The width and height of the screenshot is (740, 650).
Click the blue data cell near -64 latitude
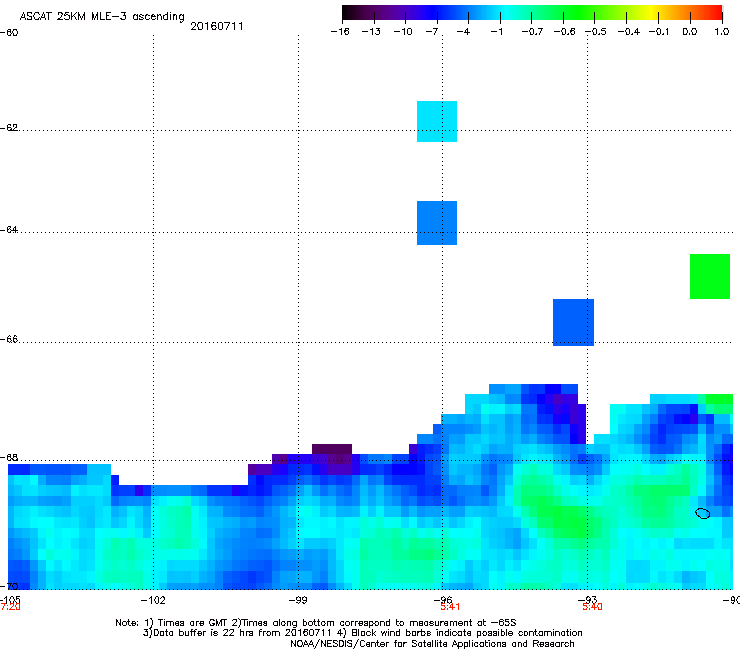pos(437,223)
